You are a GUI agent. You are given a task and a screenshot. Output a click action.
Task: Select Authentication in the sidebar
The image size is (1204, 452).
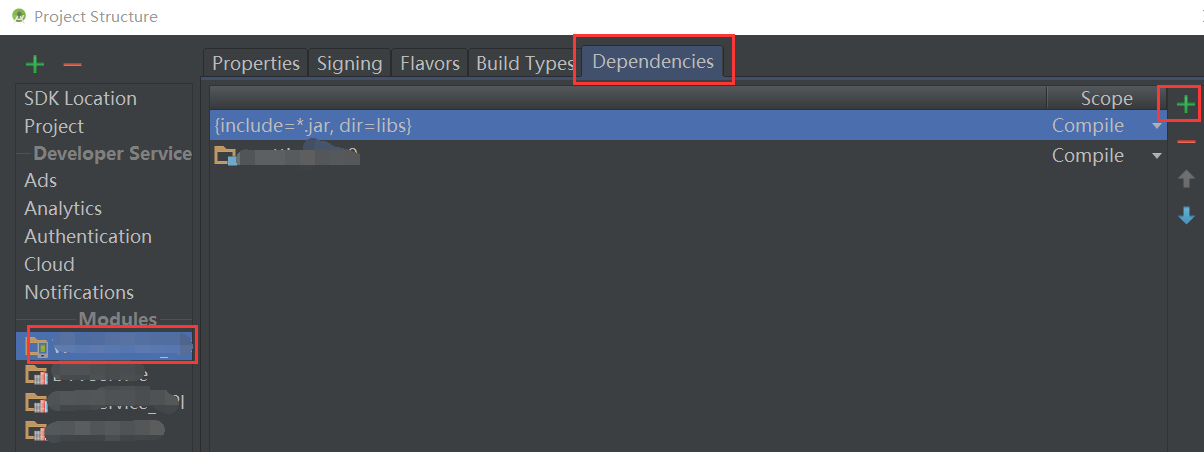click(x=88, y=236)
